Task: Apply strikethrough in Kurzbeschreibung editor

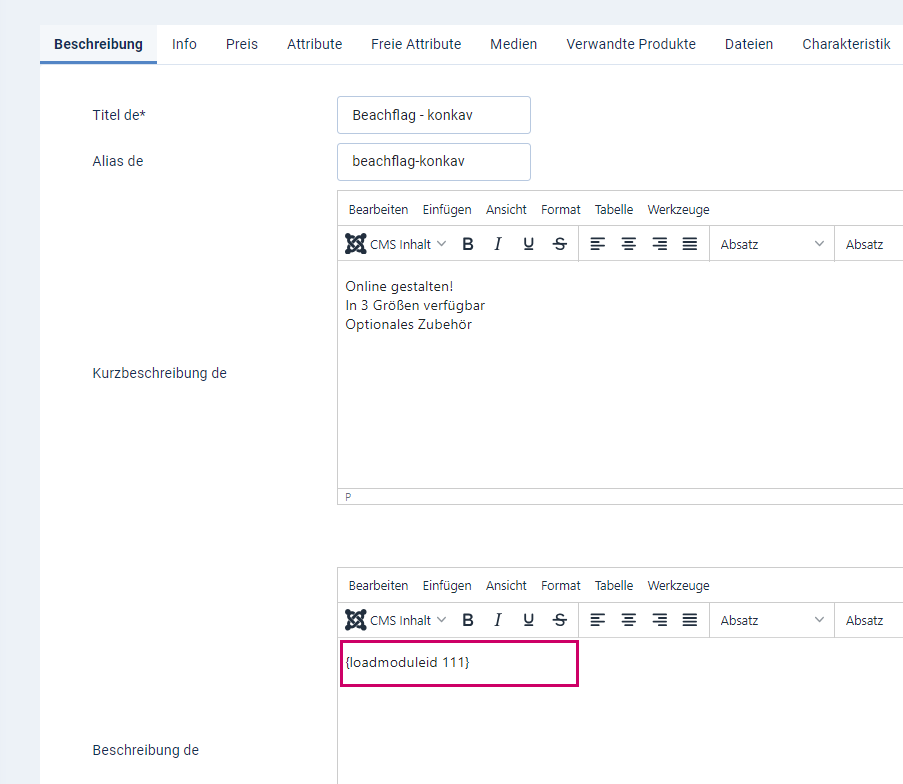Action: [559, 244]
